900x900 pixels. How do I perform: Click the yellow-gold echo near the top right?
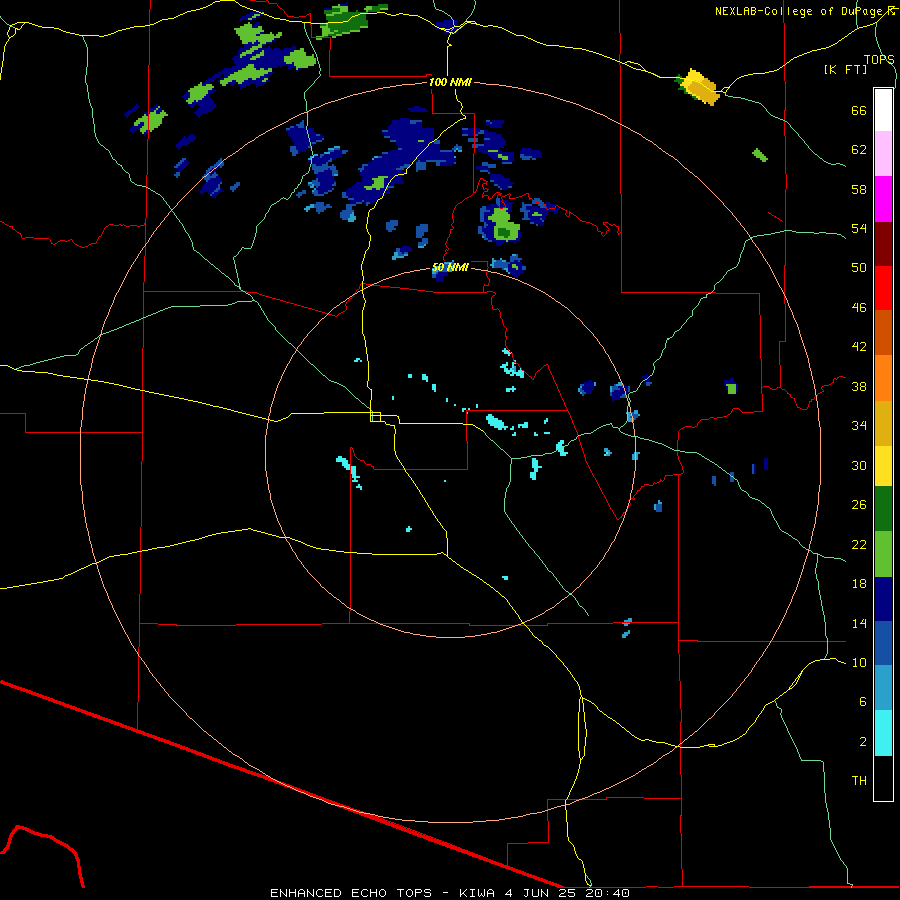tap(699, 87)
